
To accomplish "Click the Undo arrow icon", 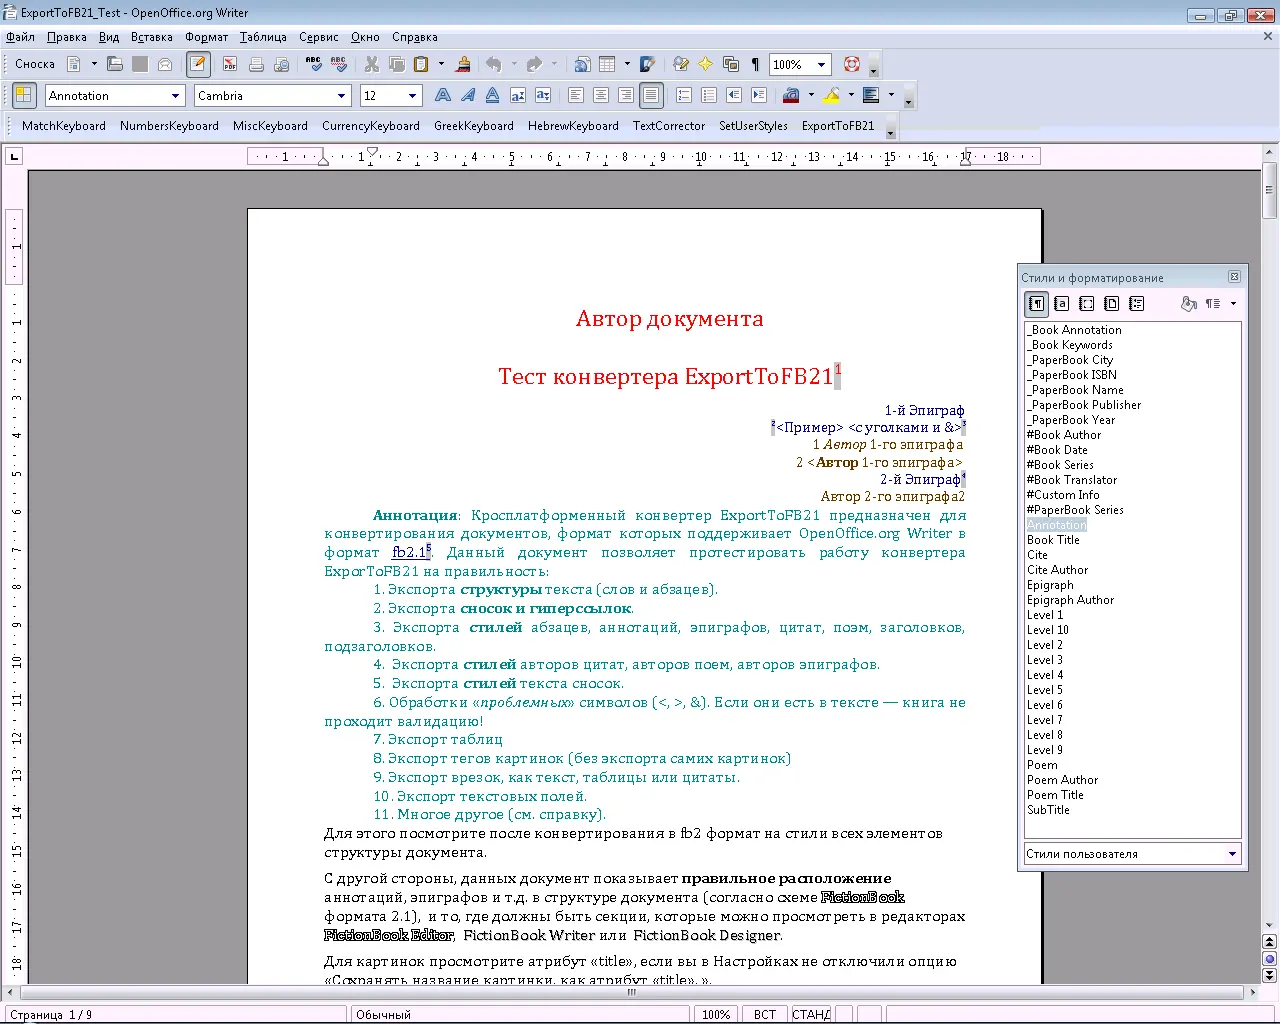I will pyautogui.click(x=494, y=64).
